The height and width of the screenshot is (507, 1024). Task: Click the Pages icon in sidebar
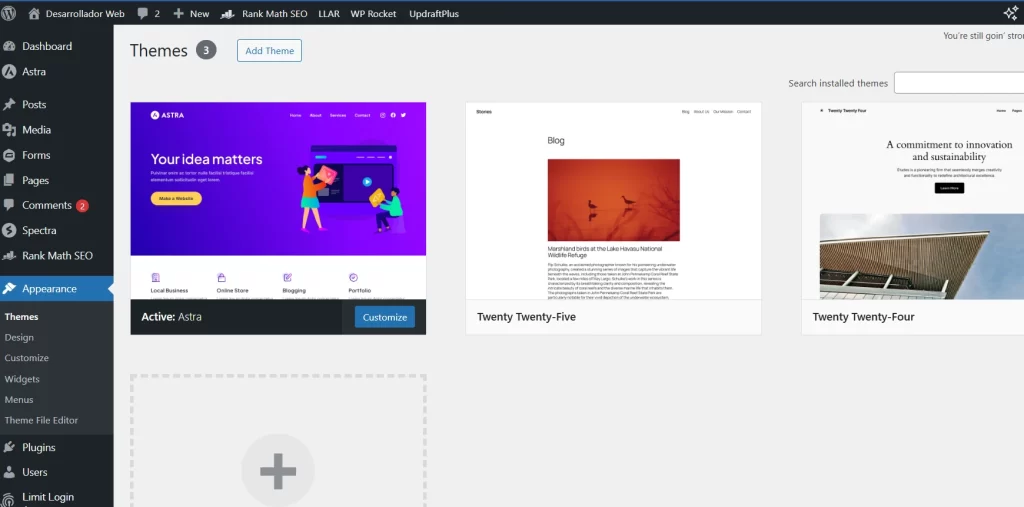(9, 180)
